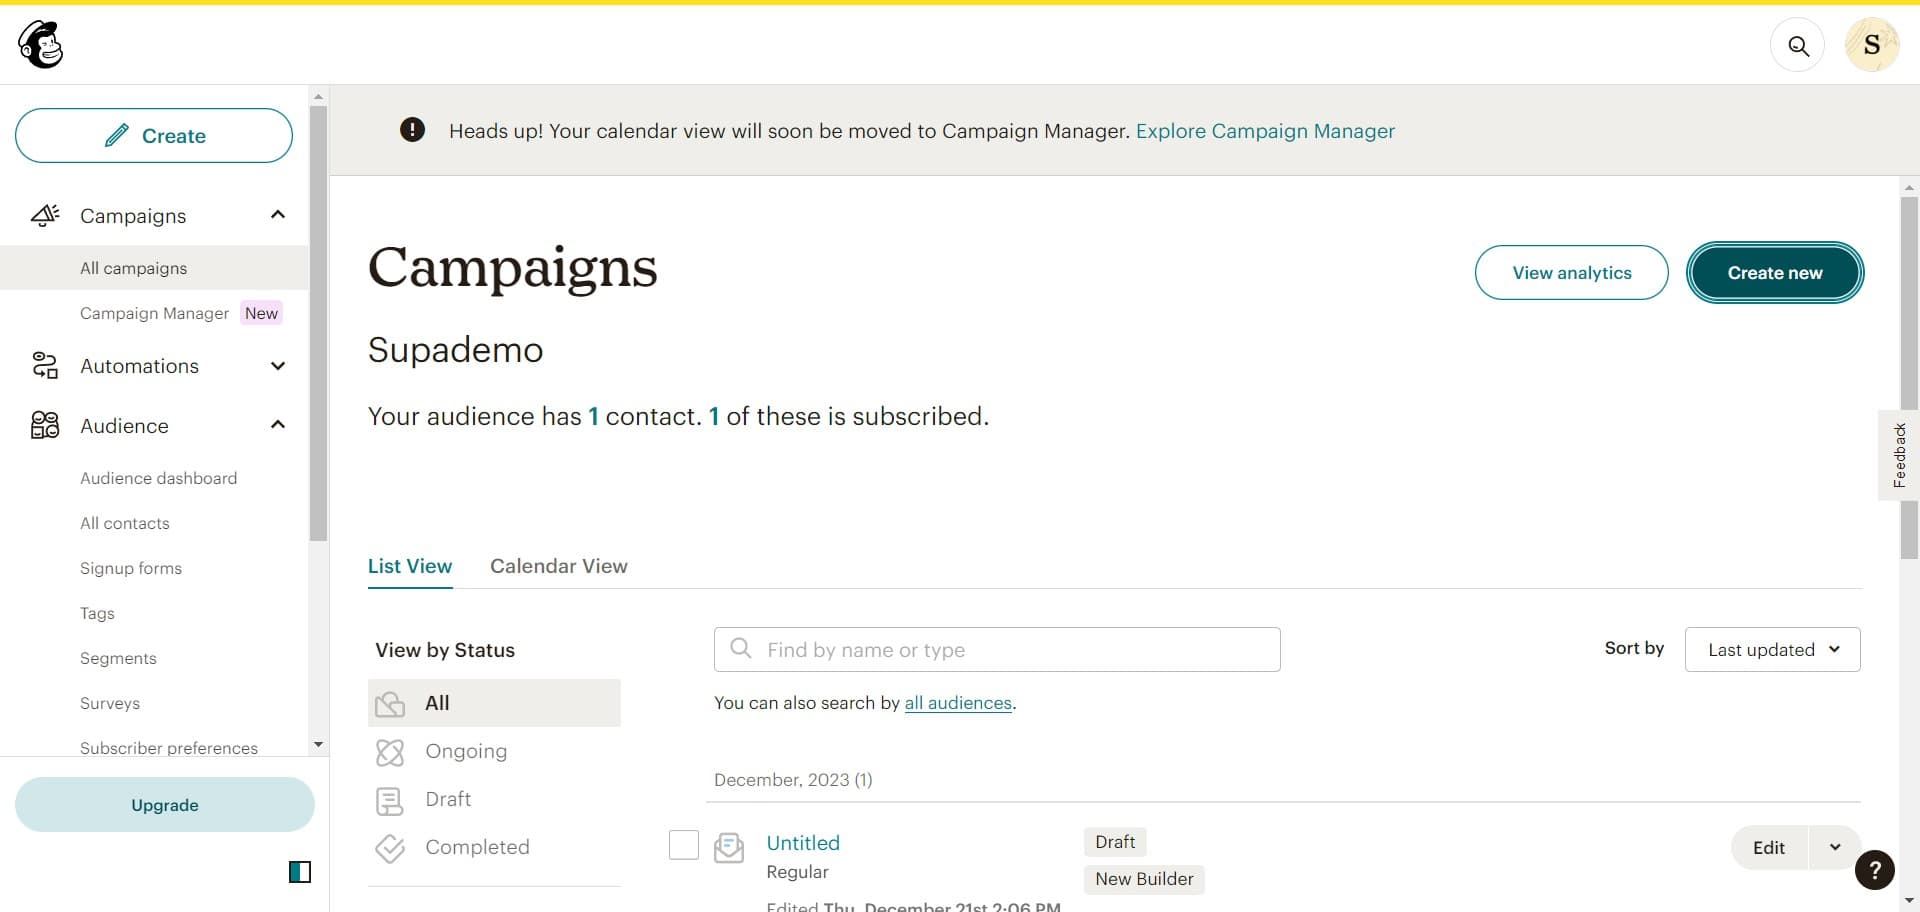Screen dimensions: 1920x912
Task: Open the Explore Campaign Manager link
Action: point(1264,131)
